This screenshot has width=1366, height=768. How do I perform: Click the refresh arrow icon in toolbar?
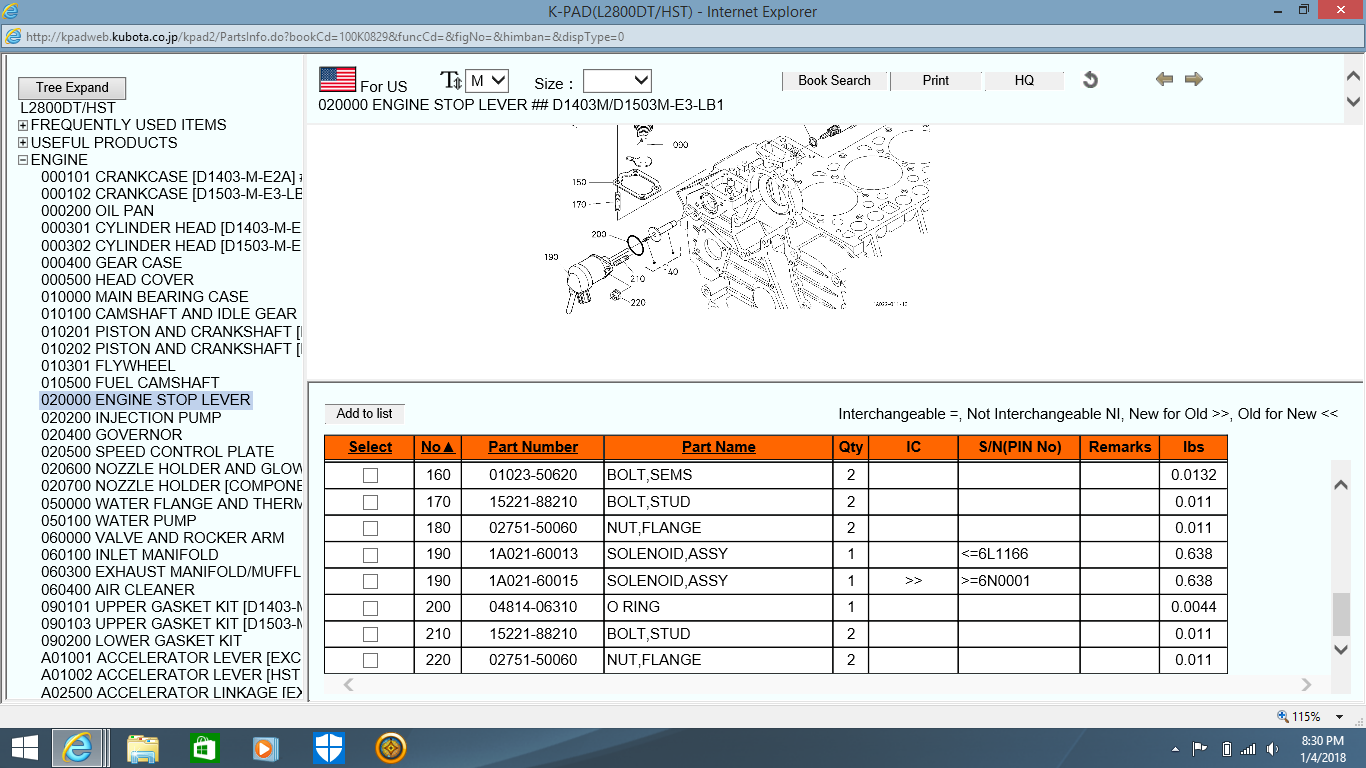click(1090, 80)
